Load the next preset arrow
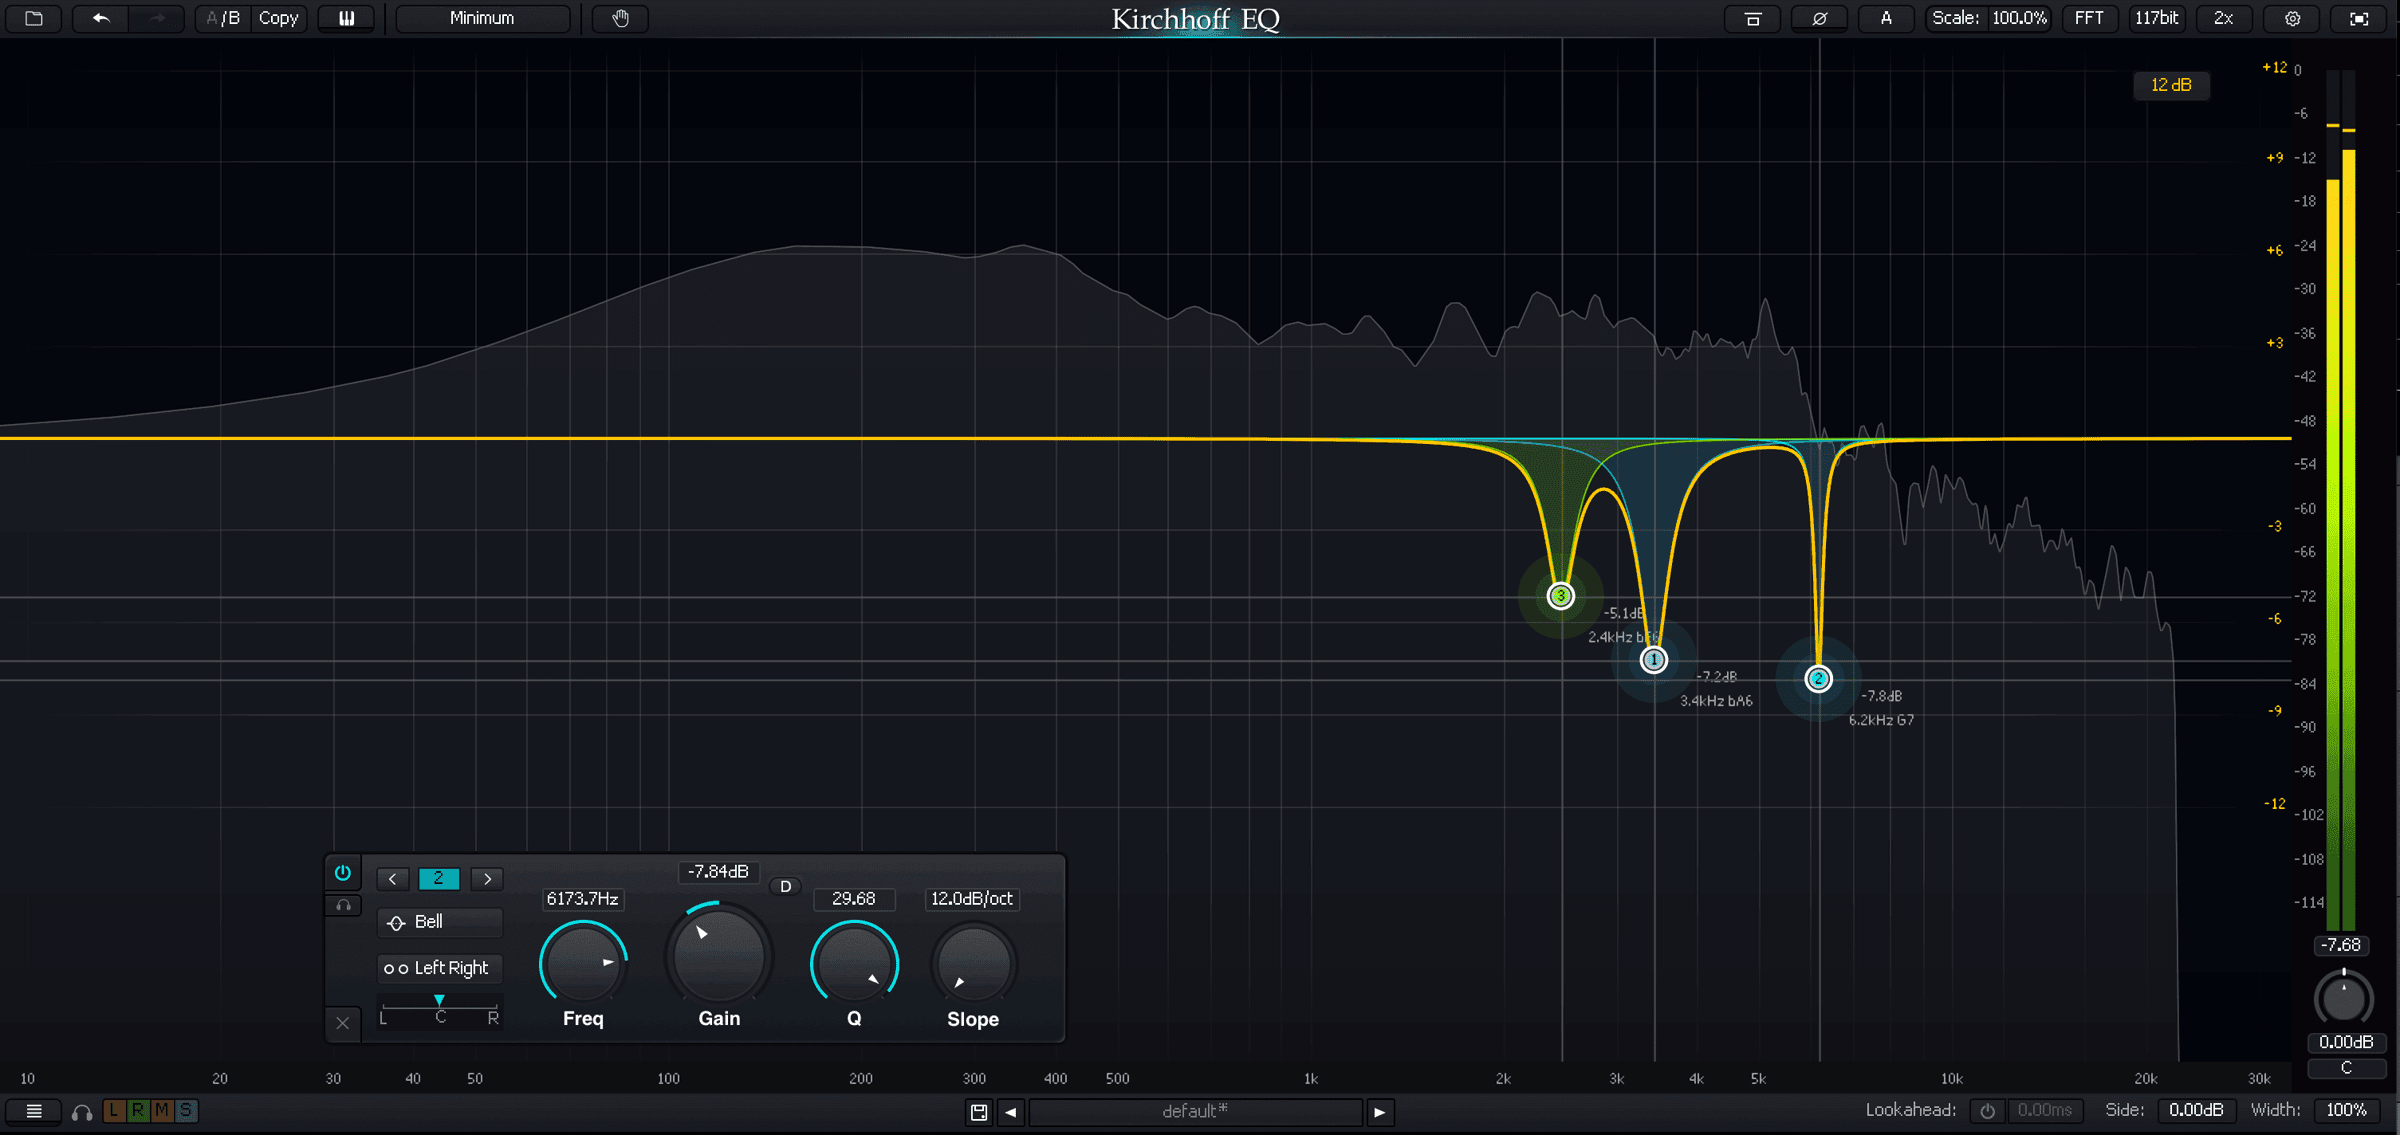 tap(1380, 1112)
